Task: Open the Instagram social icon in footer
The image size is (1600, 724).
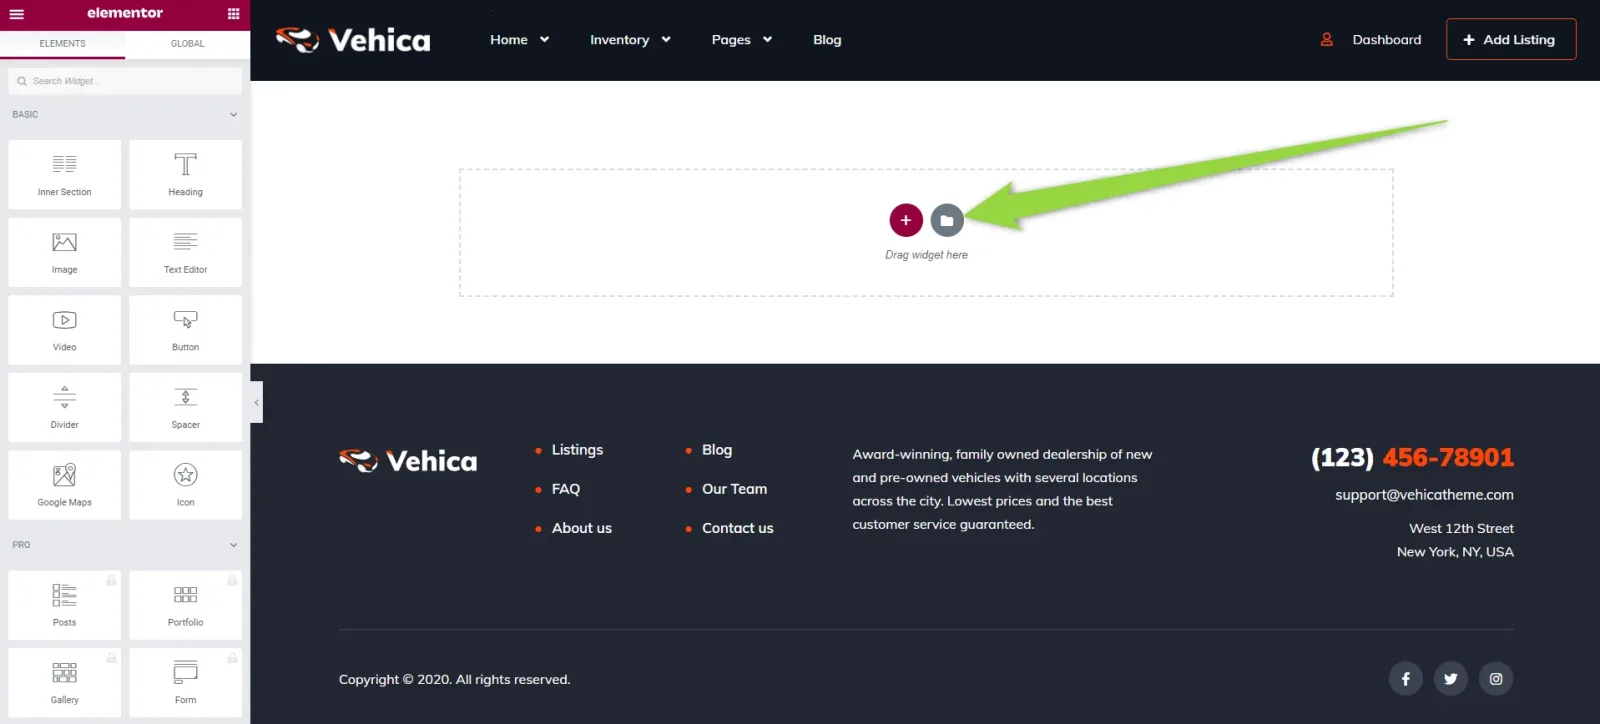Action: click(1496, 679)
